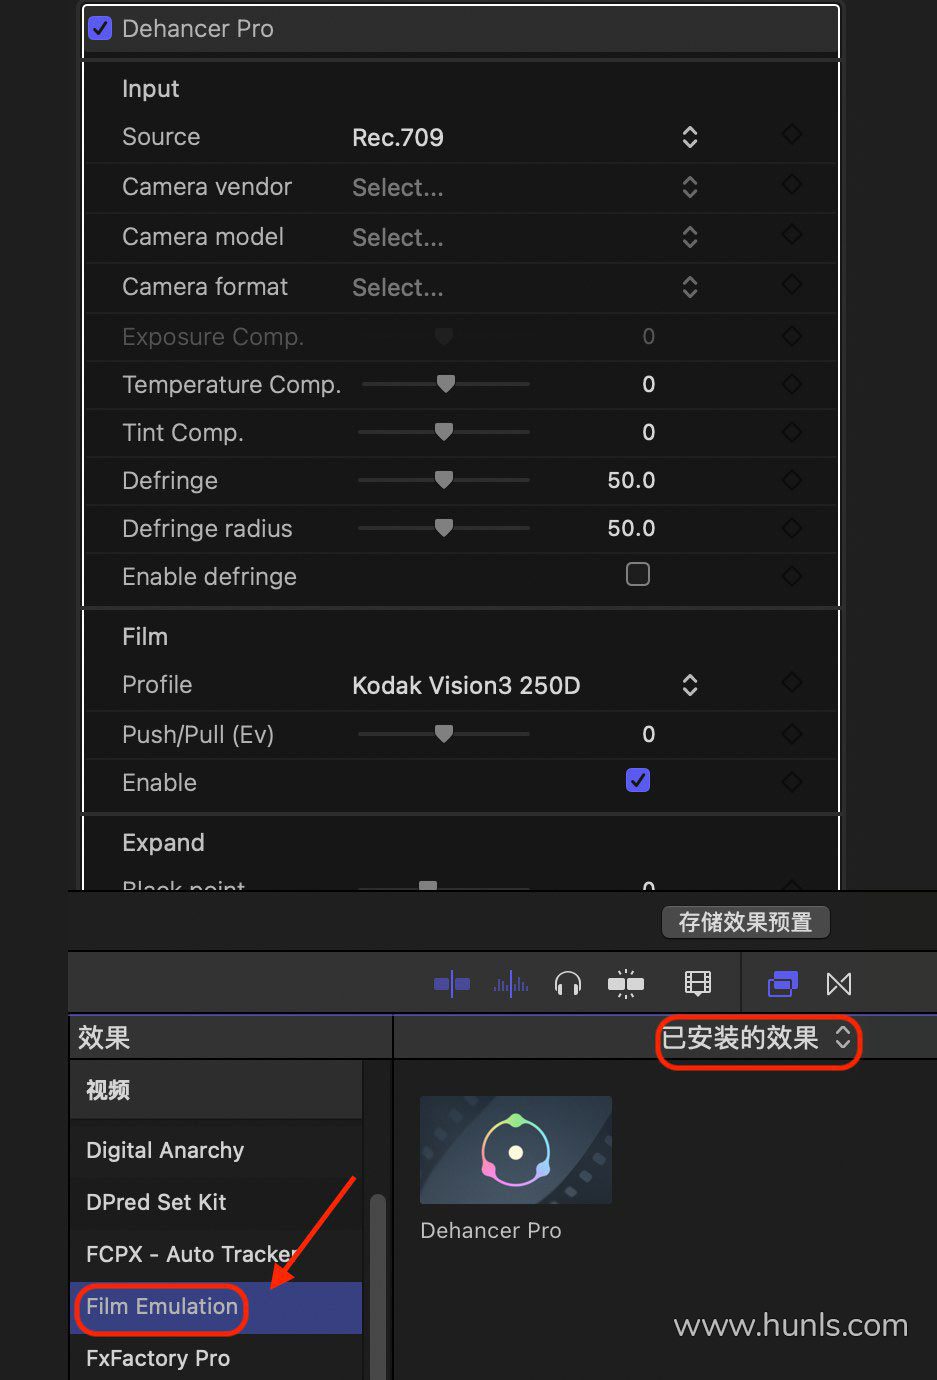Tick the Enable defringe checkbox

tap(638, 574)
